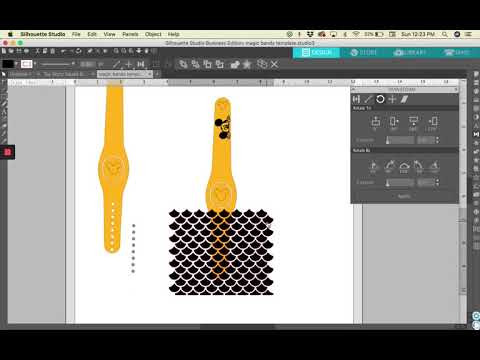This screenshot has height=360, width=480.
Task: Open Spotlight search in menu bar
Action: 445,34
